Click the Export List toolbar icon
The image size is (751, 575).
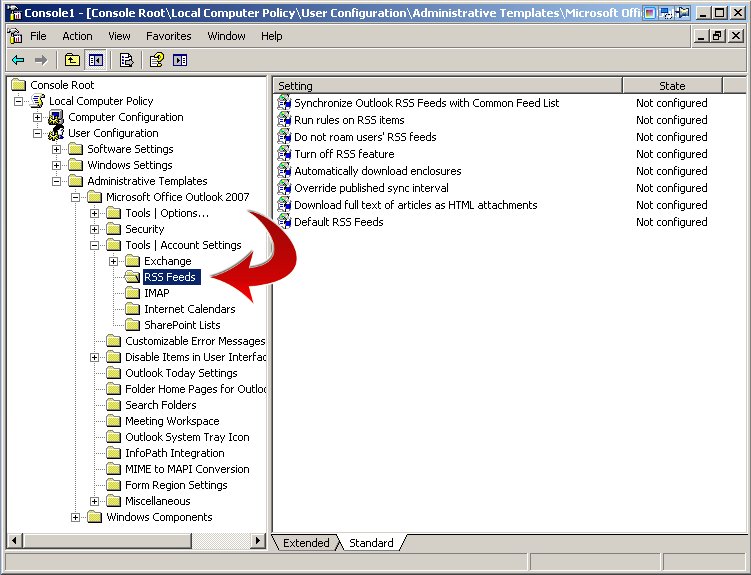[126, 60]
